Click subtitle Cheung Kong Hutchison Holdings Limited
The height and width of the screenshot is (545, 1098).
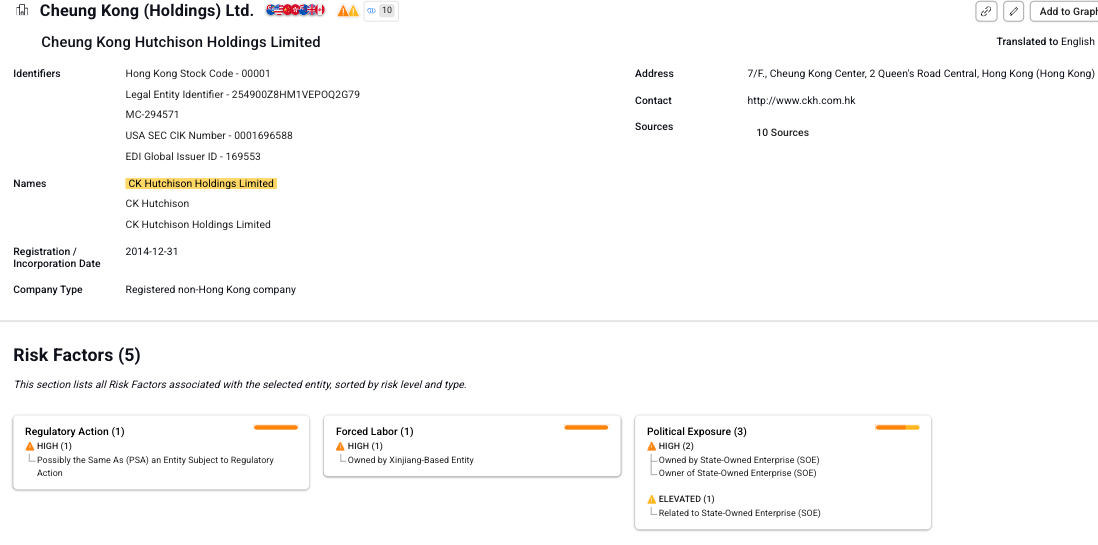[181, 42]
